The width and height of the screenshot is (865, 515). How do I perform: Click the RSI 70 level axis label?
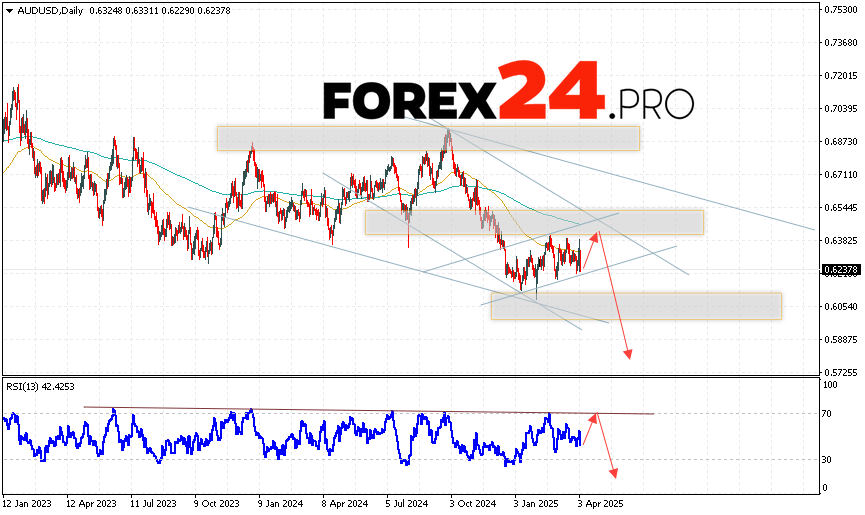coord(829,412)
